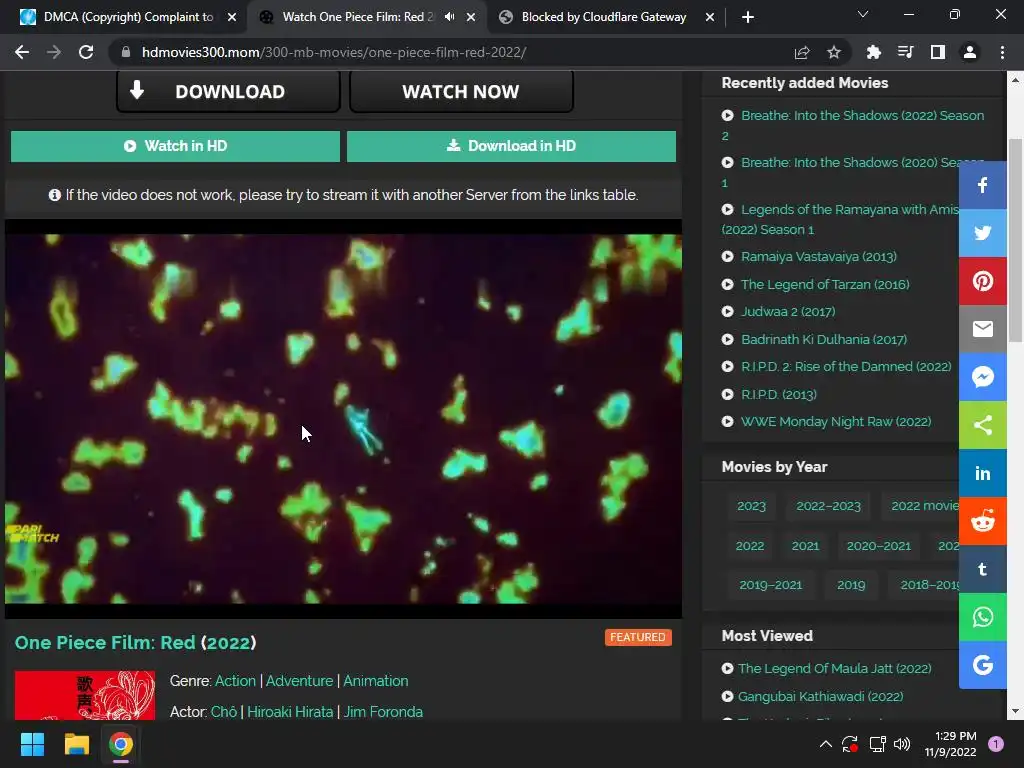
Task: Share page via email icon
Action: pyautogui.click(x=982, y=329)
